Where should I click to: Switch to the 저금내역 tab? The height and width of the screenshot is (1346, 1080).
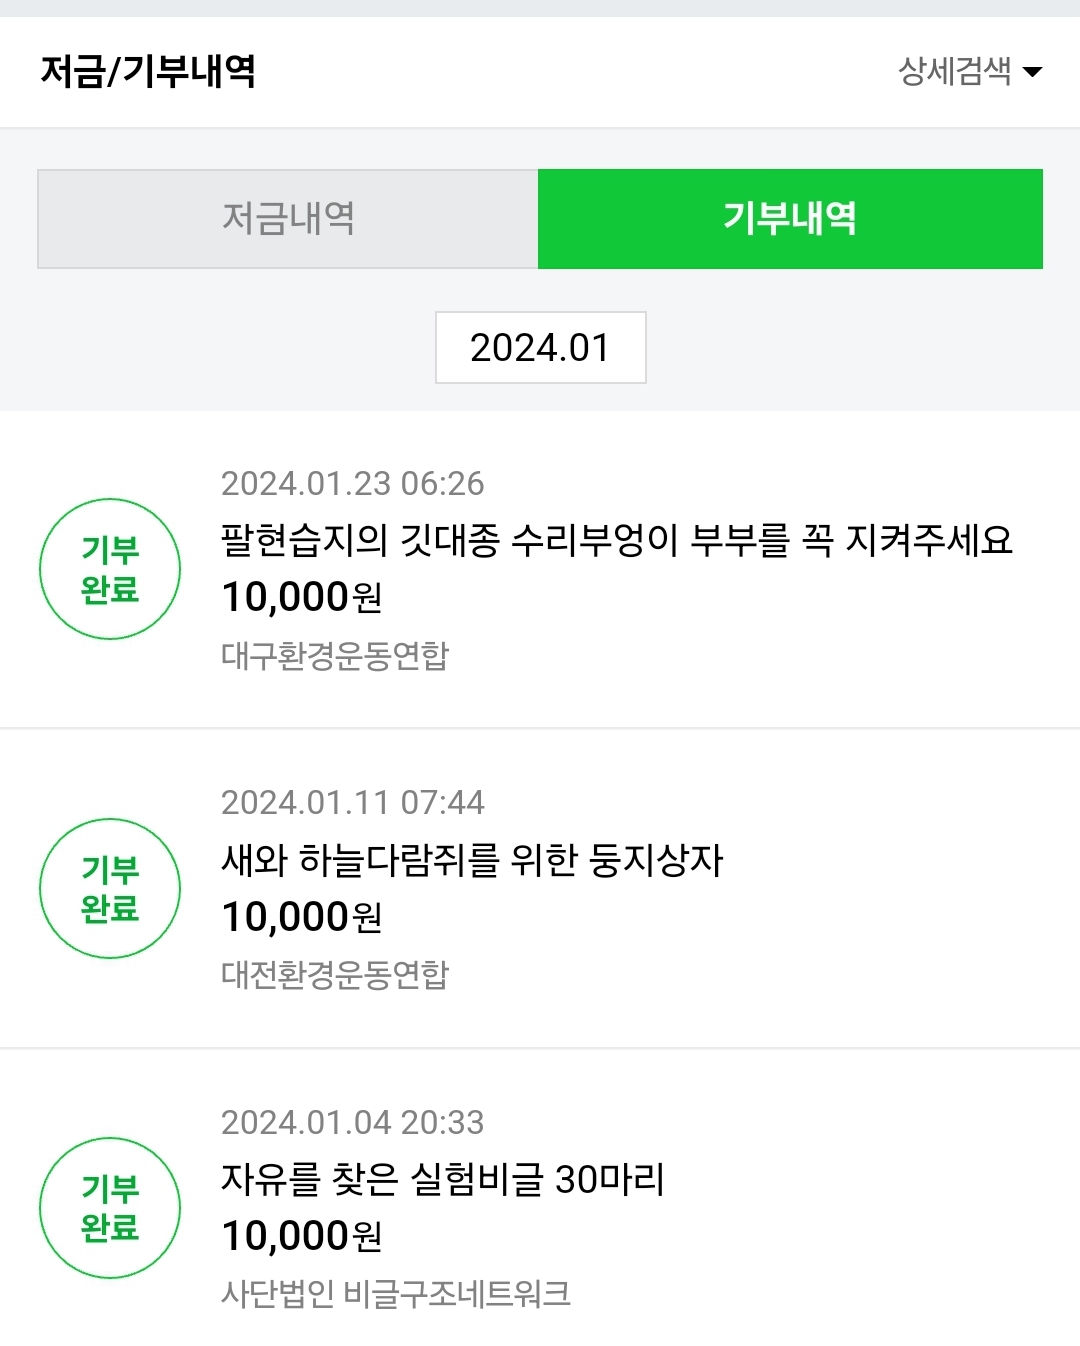pyautogui.click(x=288, y=218)
